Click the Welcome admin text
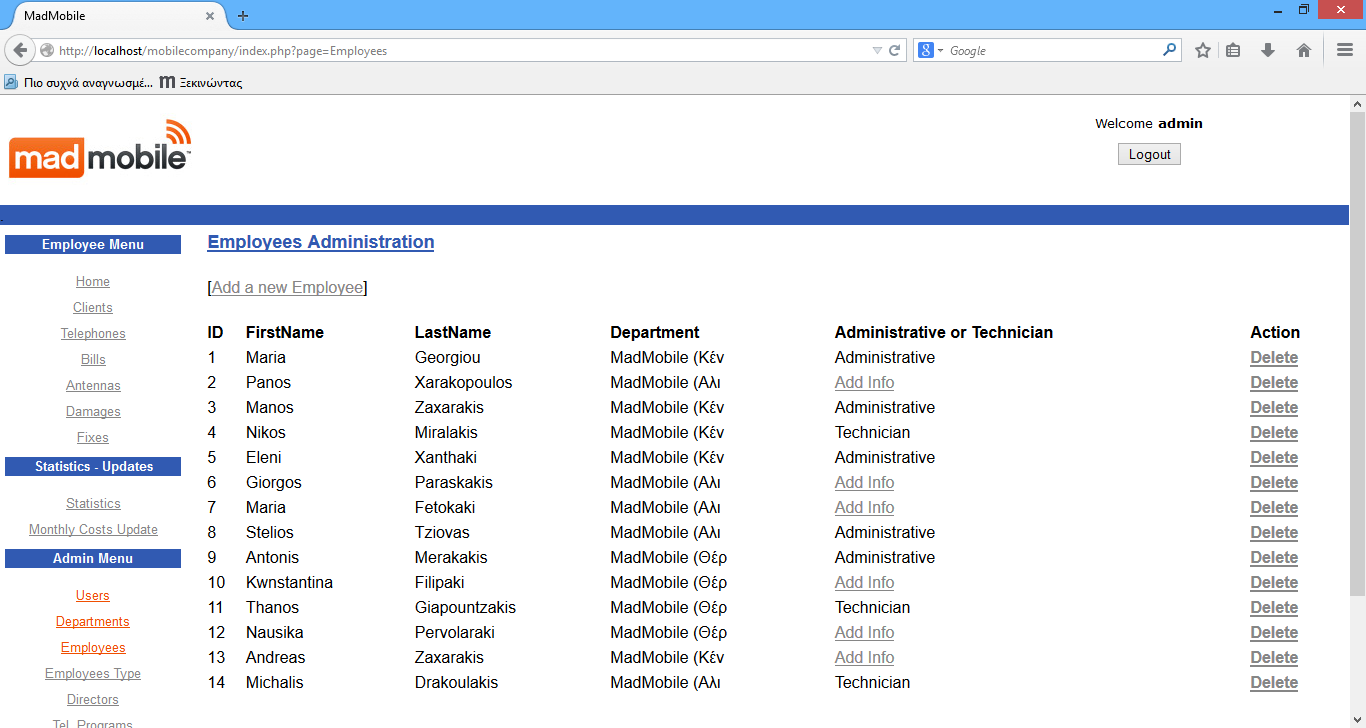1366x728 pixels. click(1149, 124)
